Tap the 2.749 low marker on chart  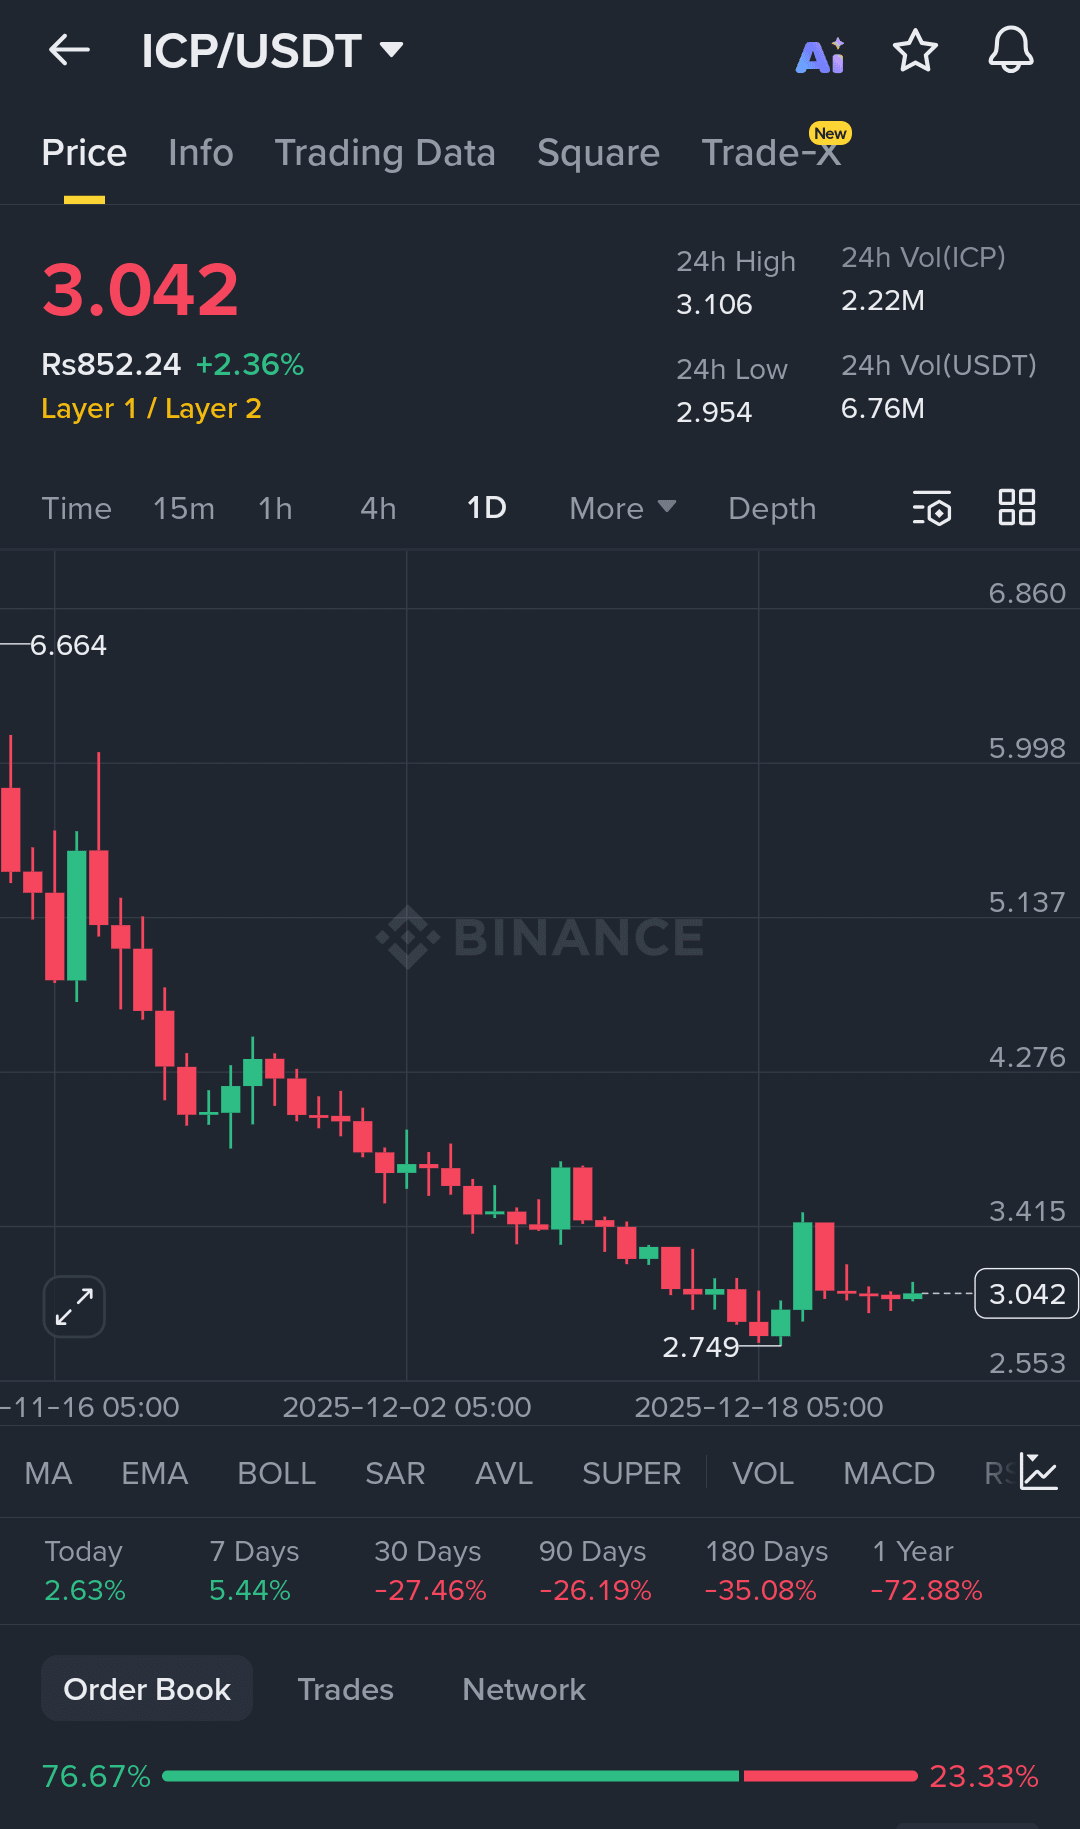(700, 1347)
